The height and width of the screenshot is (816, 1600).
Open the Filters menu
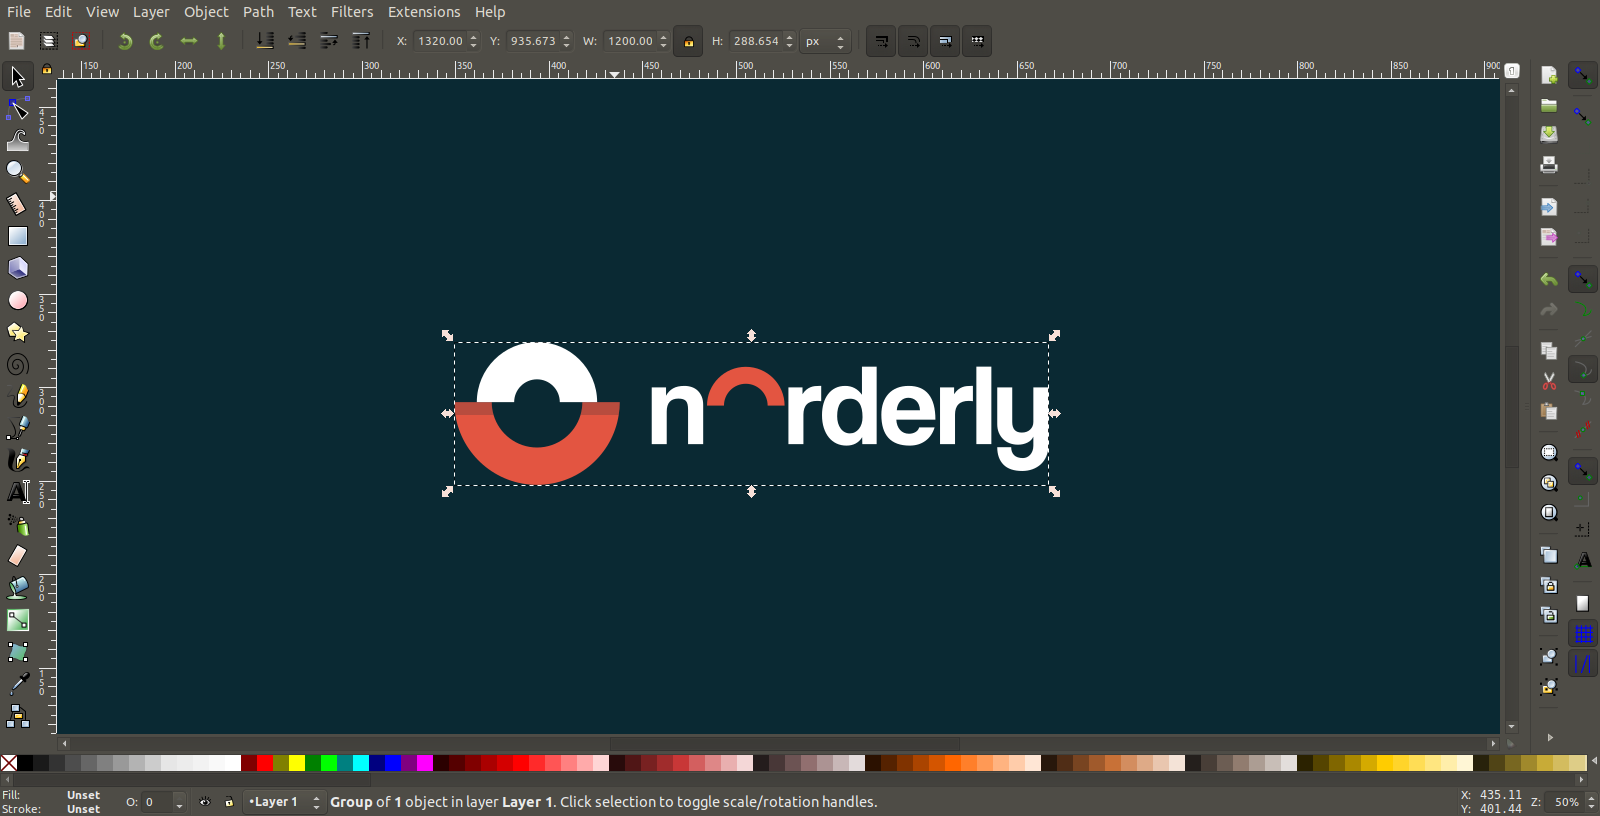352,12
